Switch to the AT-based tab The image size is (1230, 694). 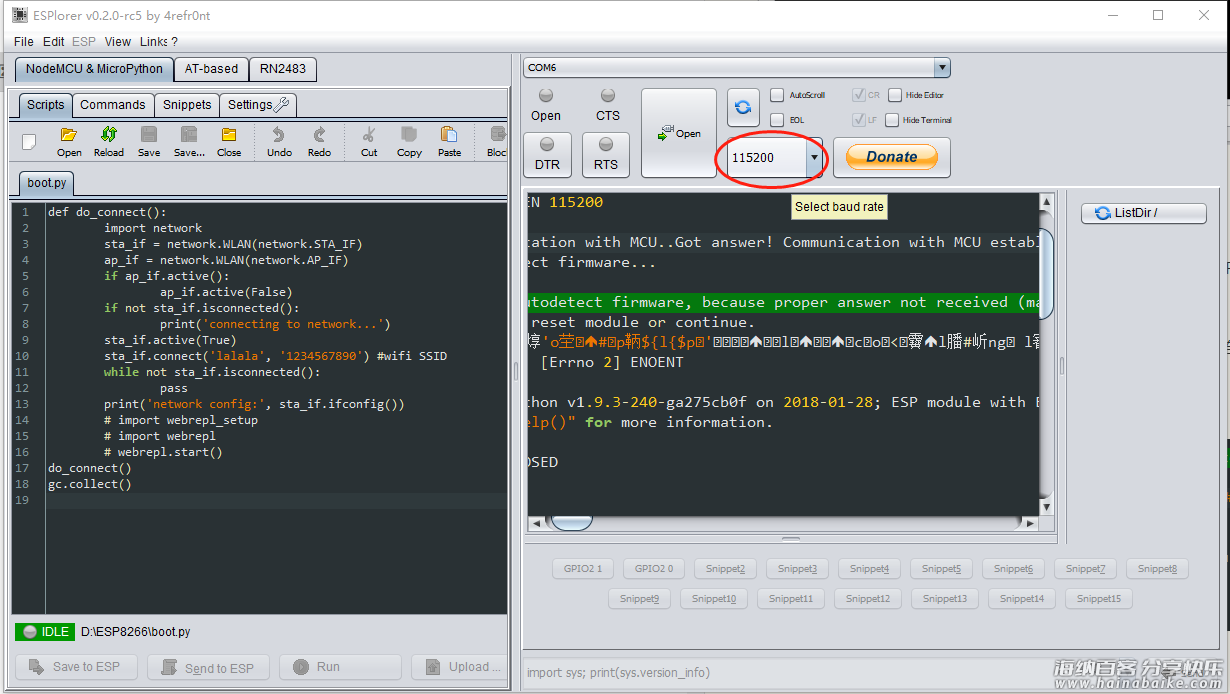(x=211, y=69)
